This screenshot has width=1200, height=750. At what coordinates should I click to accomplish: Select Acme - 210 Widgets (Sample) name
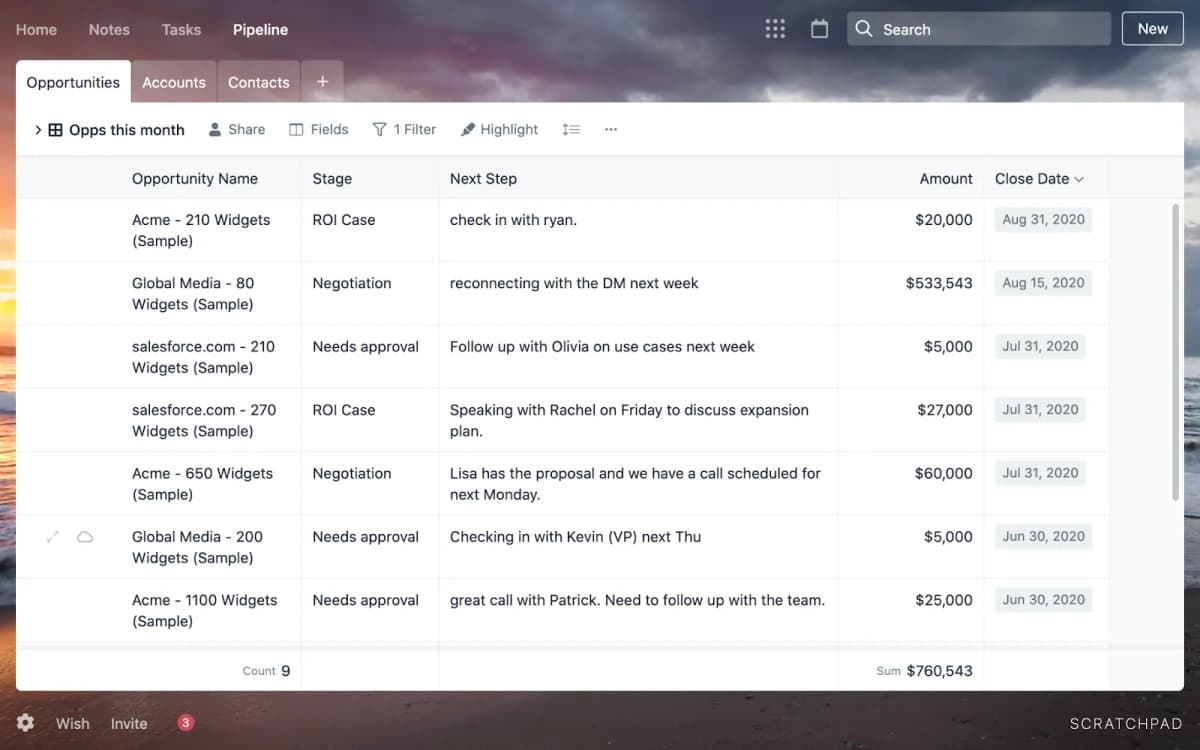pos(201,230)
